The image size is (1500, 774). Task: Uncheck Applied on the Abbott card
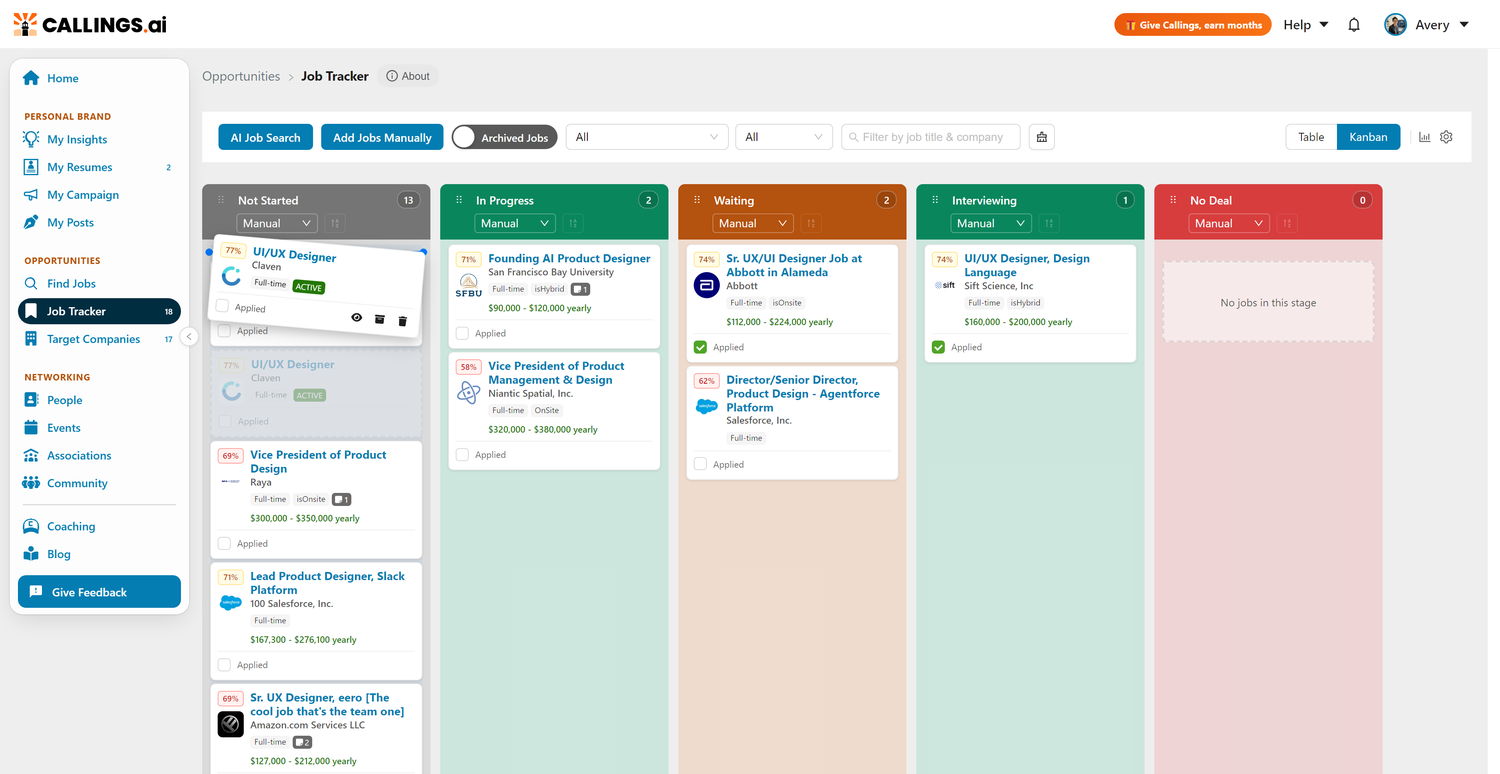point(700,347)
